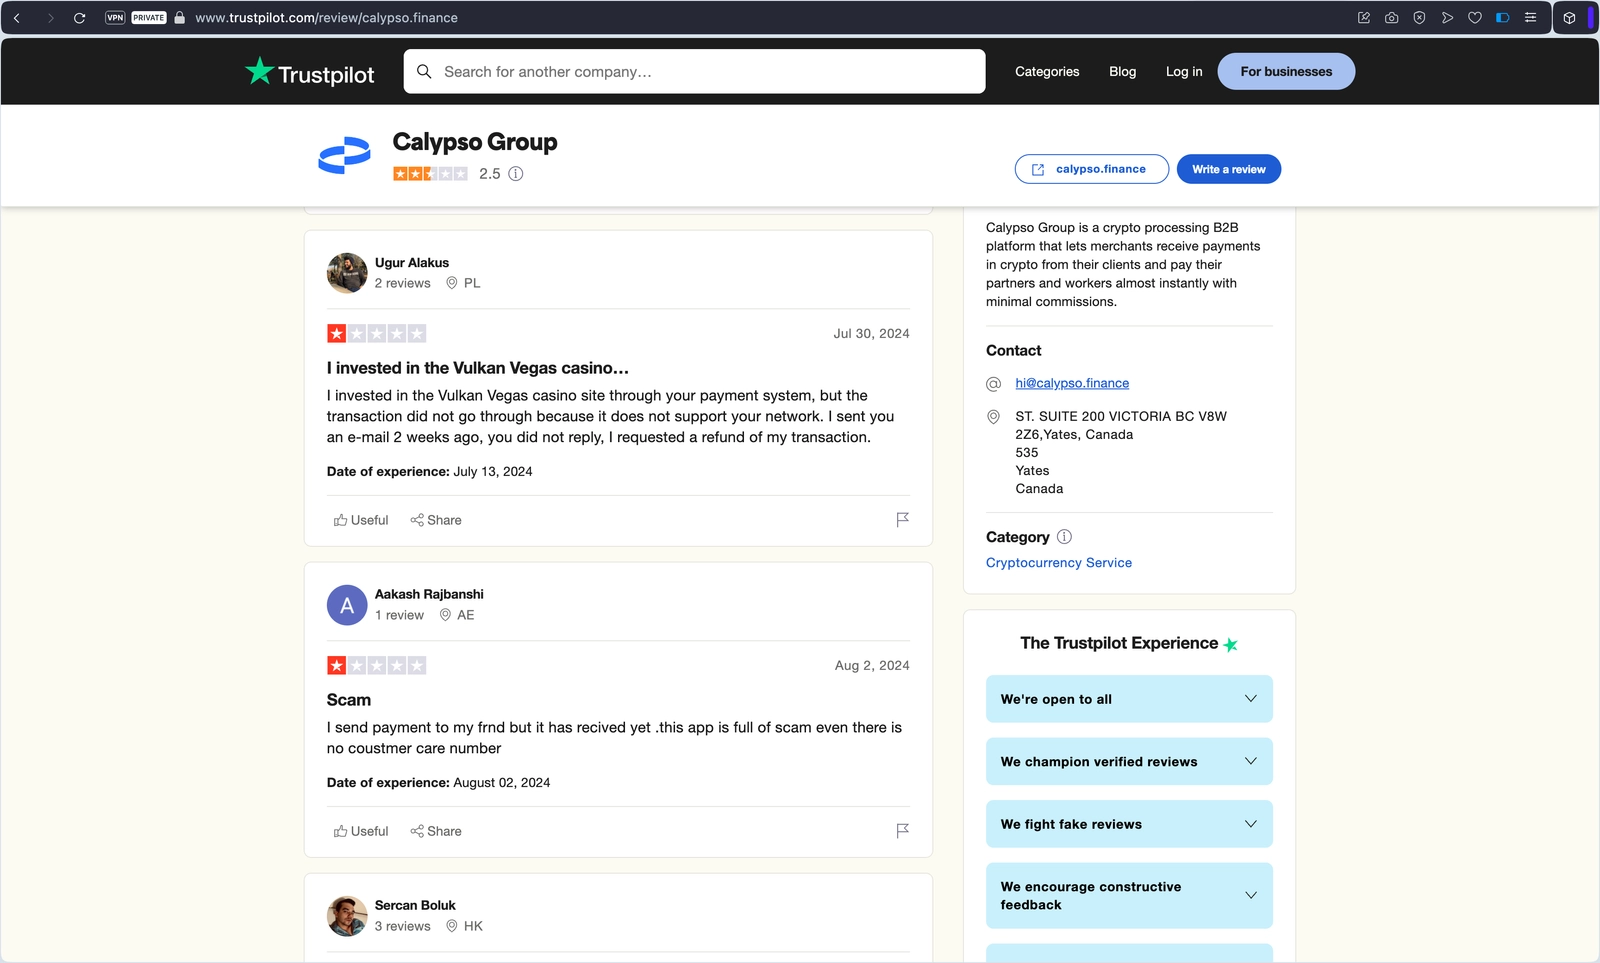Viewport: 1600px width, 963px height.
Task: Open the Categories menu item
Action: pos(1047,72)
